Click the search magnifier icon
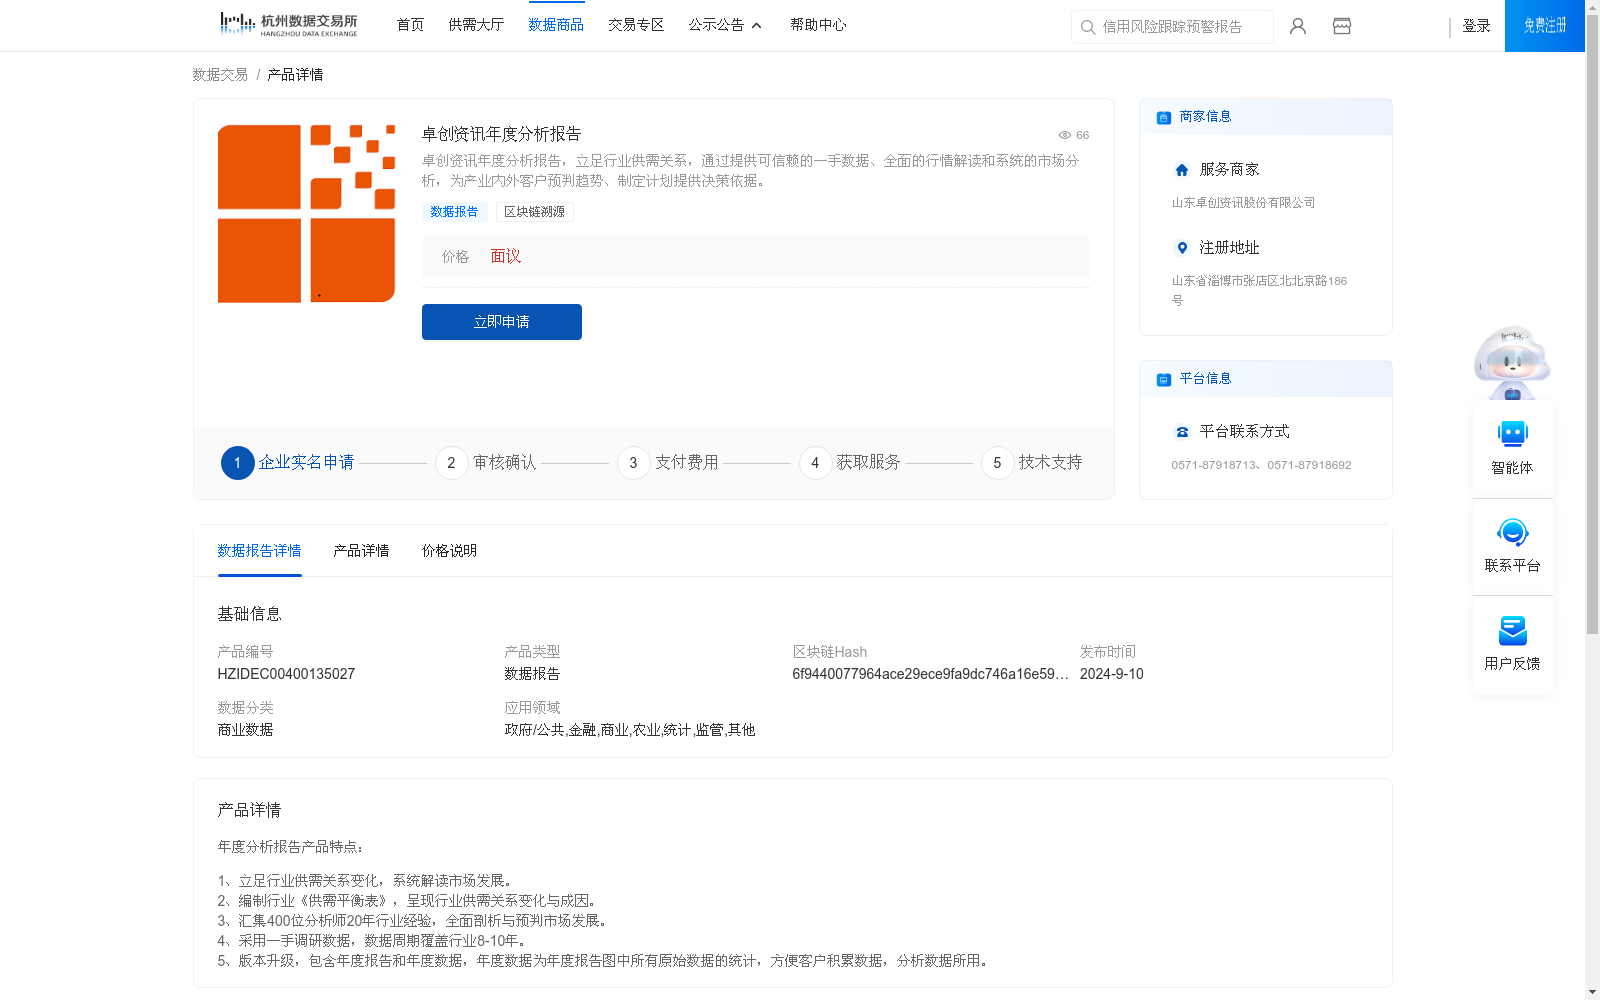The height and width of the screenshot is (1000, 1600). click(1088, 27)
